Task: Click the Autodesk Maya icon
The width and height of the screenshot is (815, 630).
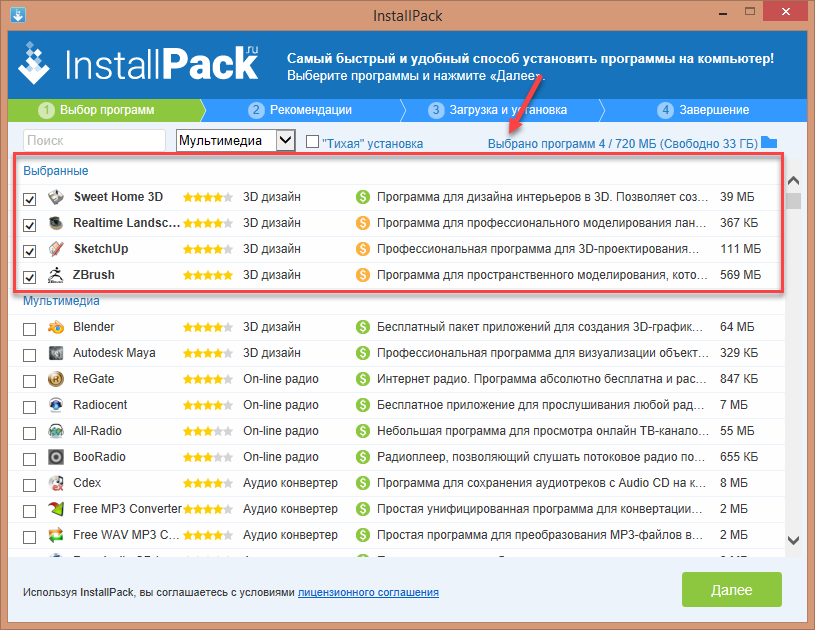Action: click(x=57, y=353)
